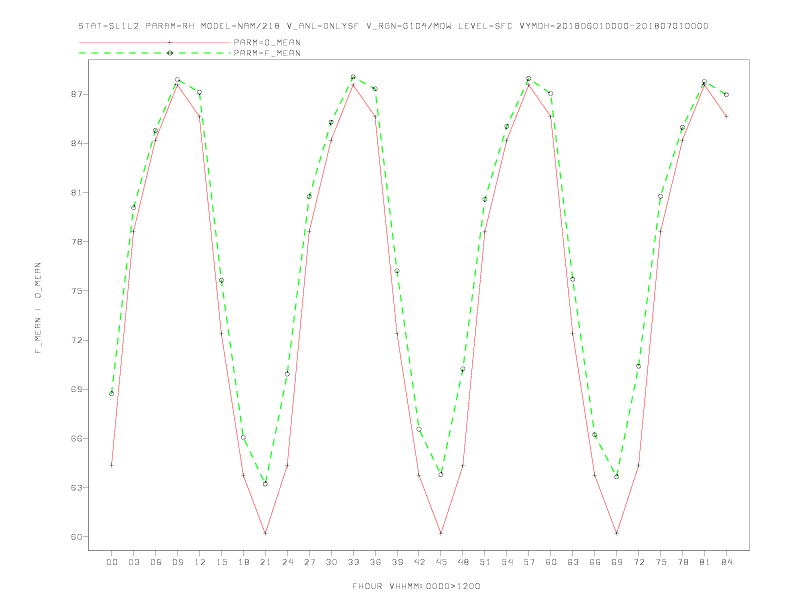792x612 pixels.
Task: Select the PARM=O_MEAN legend label
Action: 267,42
